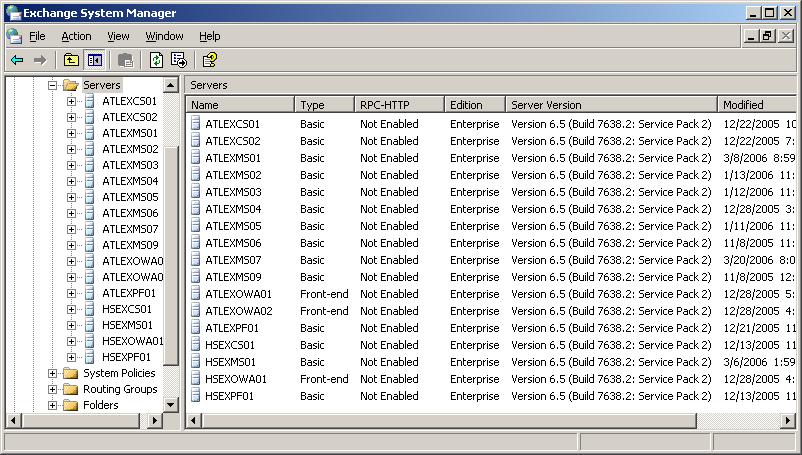802x455 pixels.
Task: Open the Help menu
Action: tap(210, 36)
